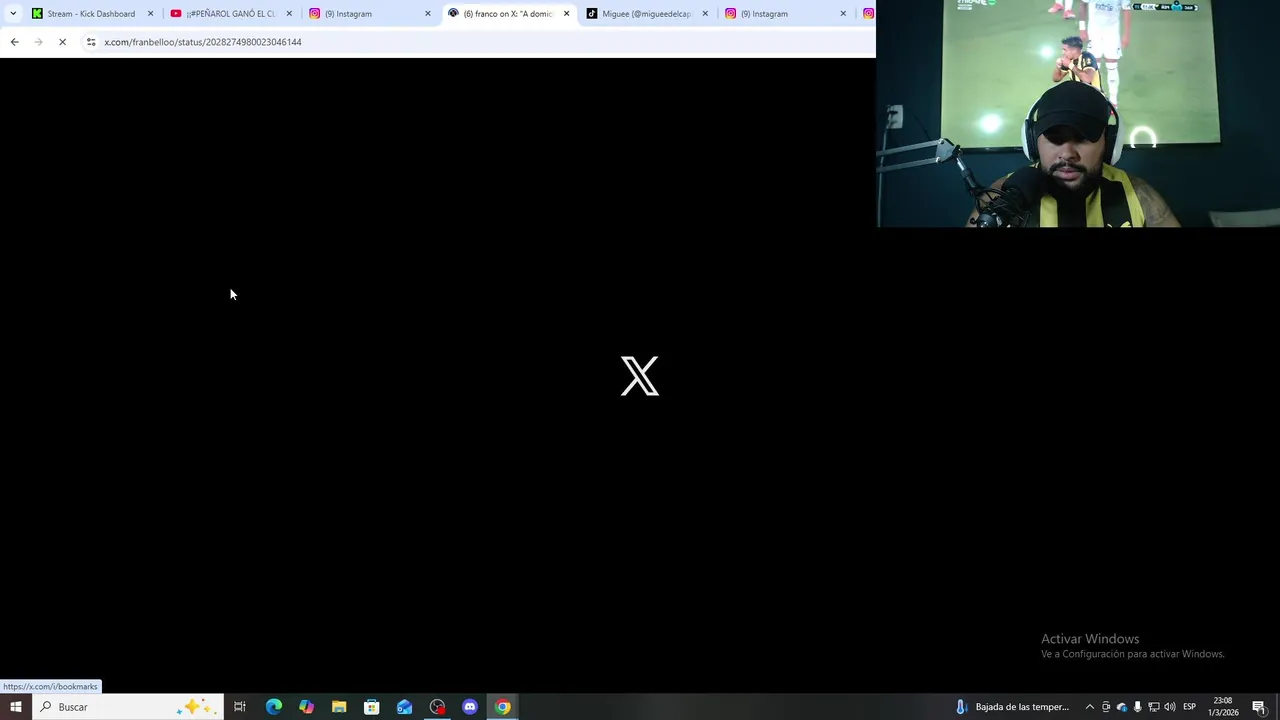
Task: Open the site information icon in address bar
Action: point(91,42)
